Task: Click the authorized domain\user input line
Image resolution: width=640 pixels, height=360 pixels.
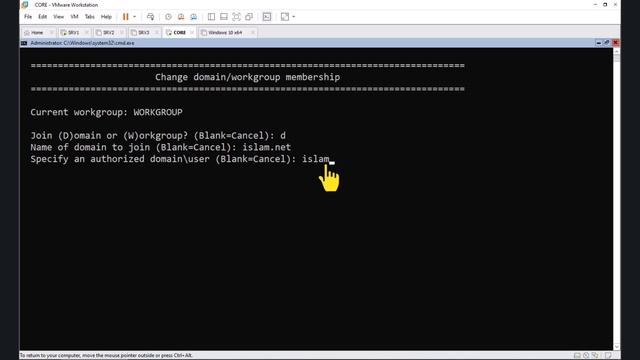Action: click(x=182, y=159)
